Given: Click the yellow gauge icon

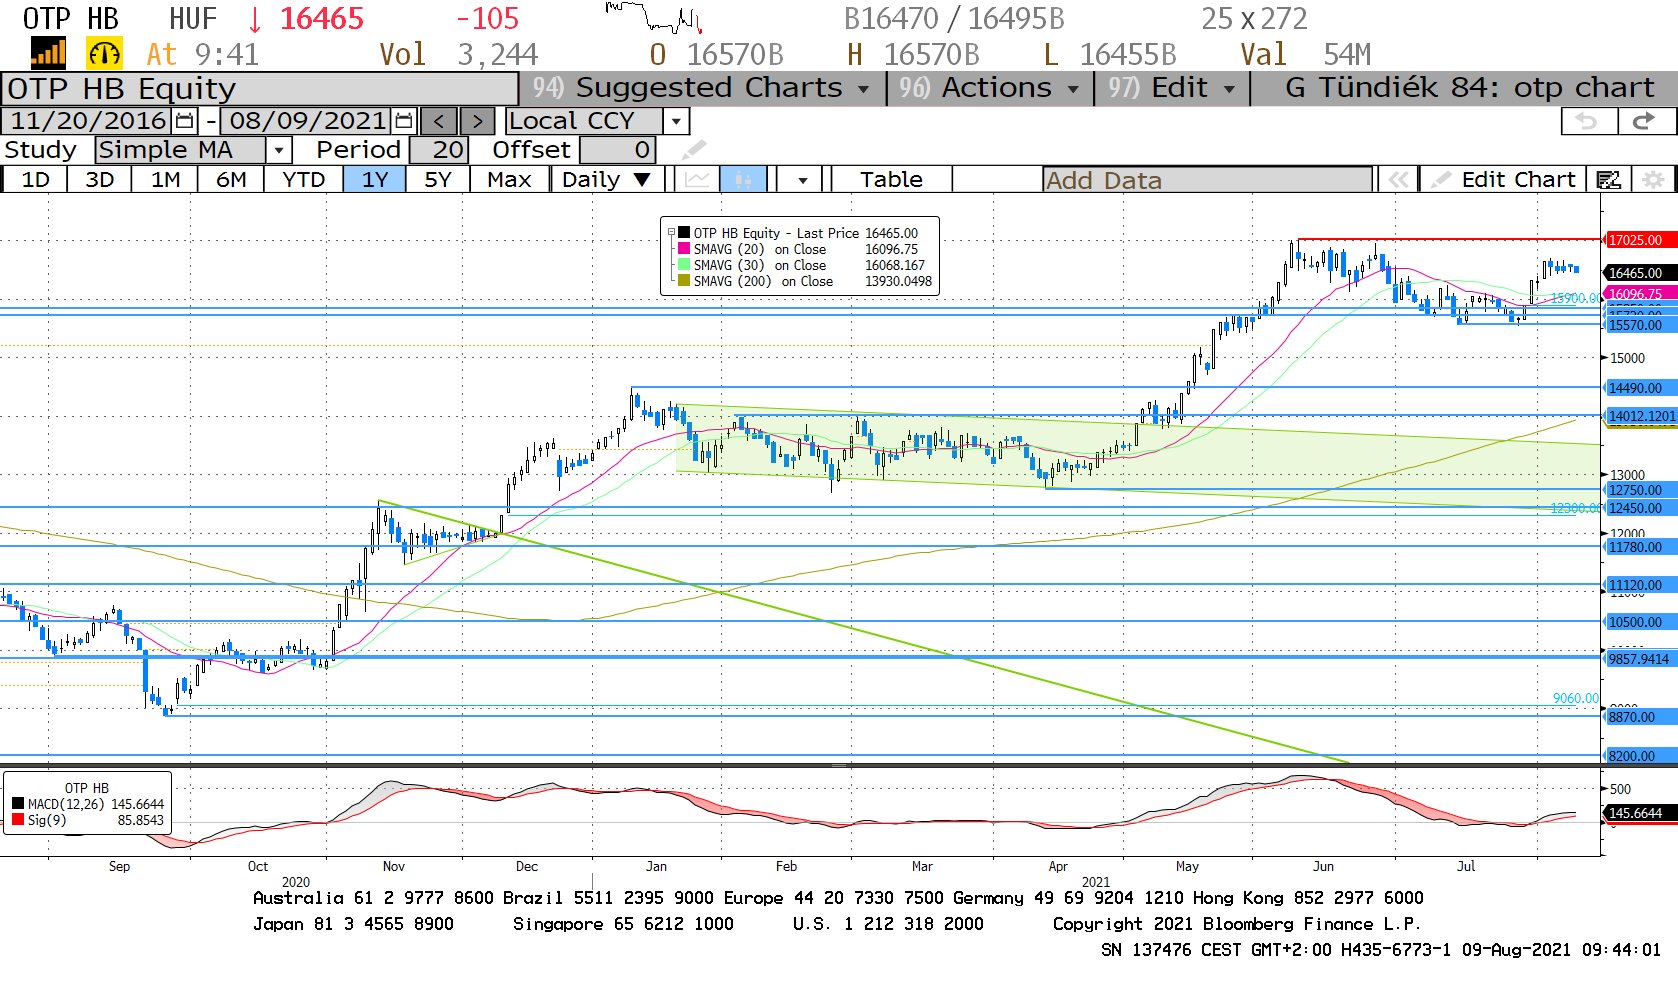Looking at the screenshot, I should tap(104, 53).
